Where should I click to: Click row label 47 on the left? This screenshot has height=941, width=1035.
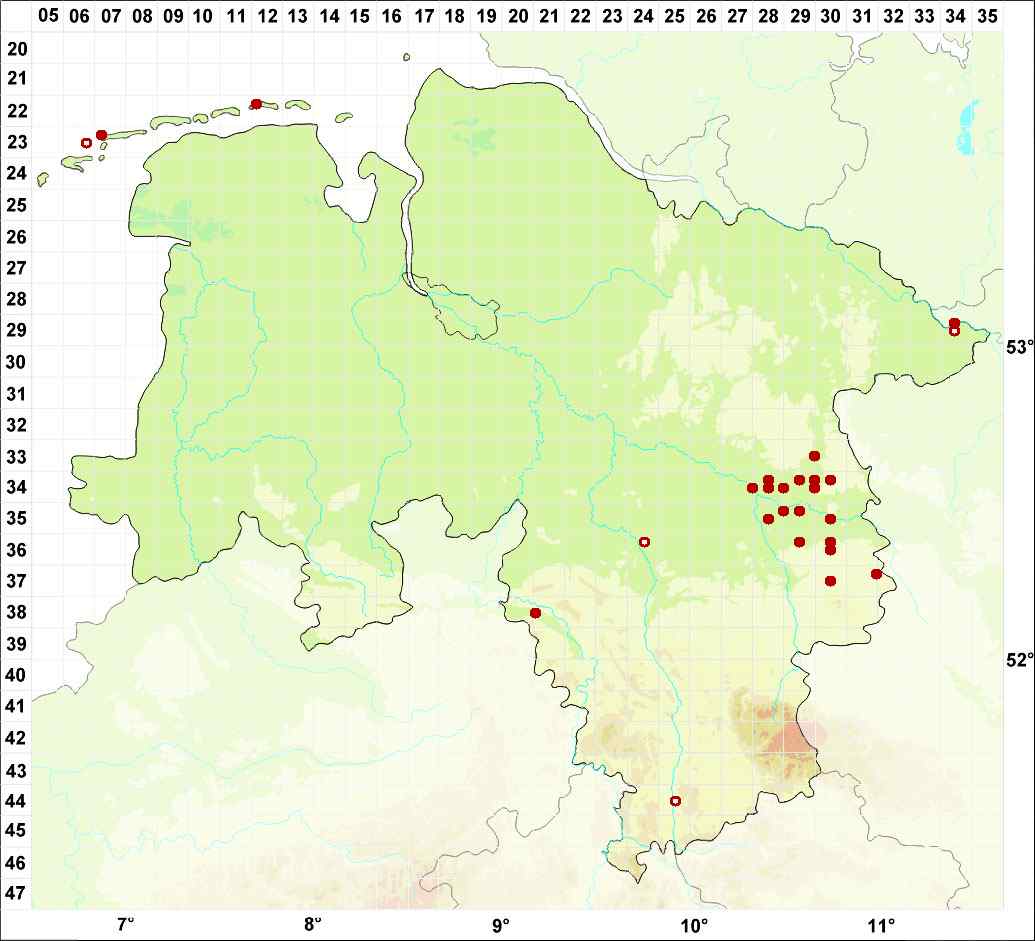17,893
